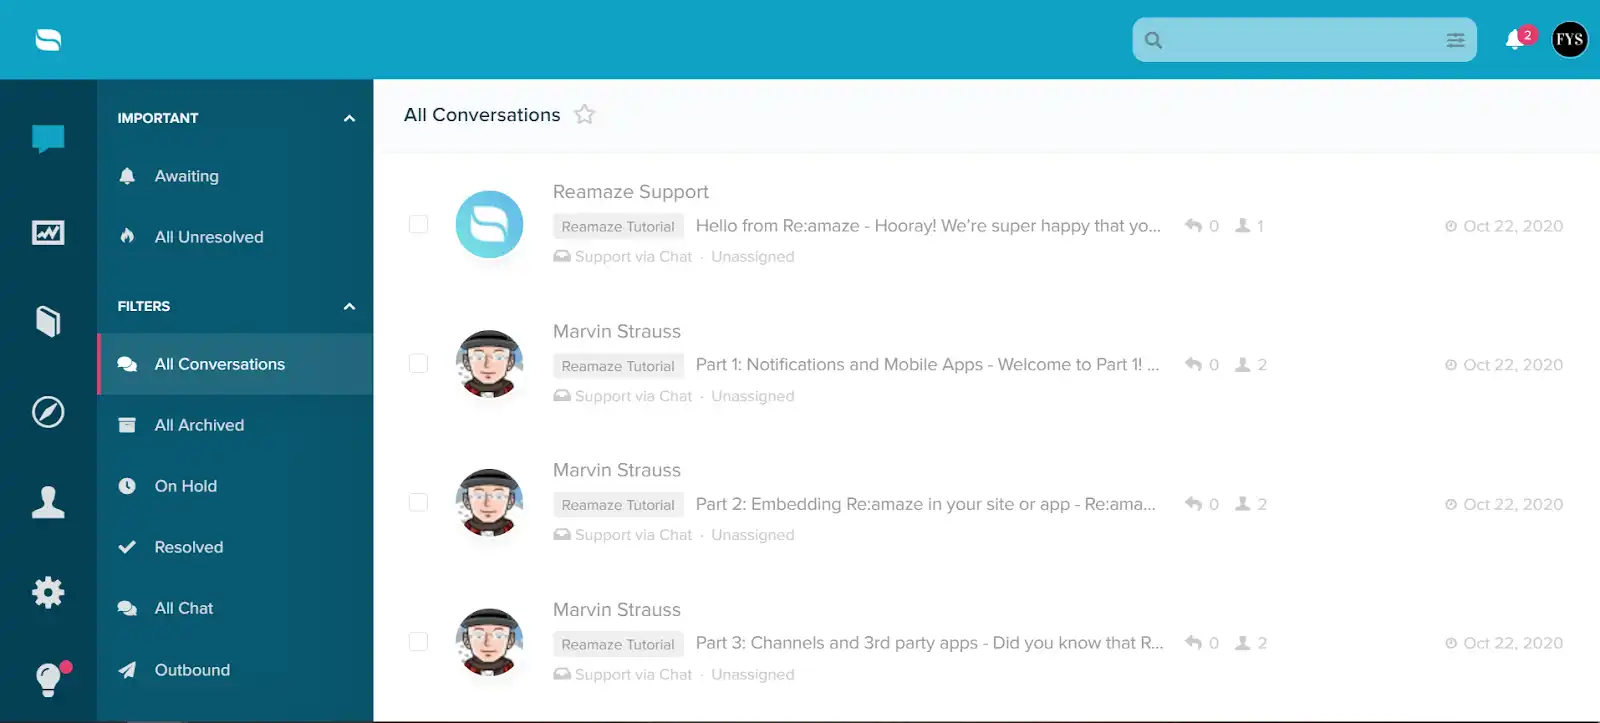The image size is (1600, 723).
Task: Click the participants icon in Part 1 row
Action: (x=1242, y=365)
